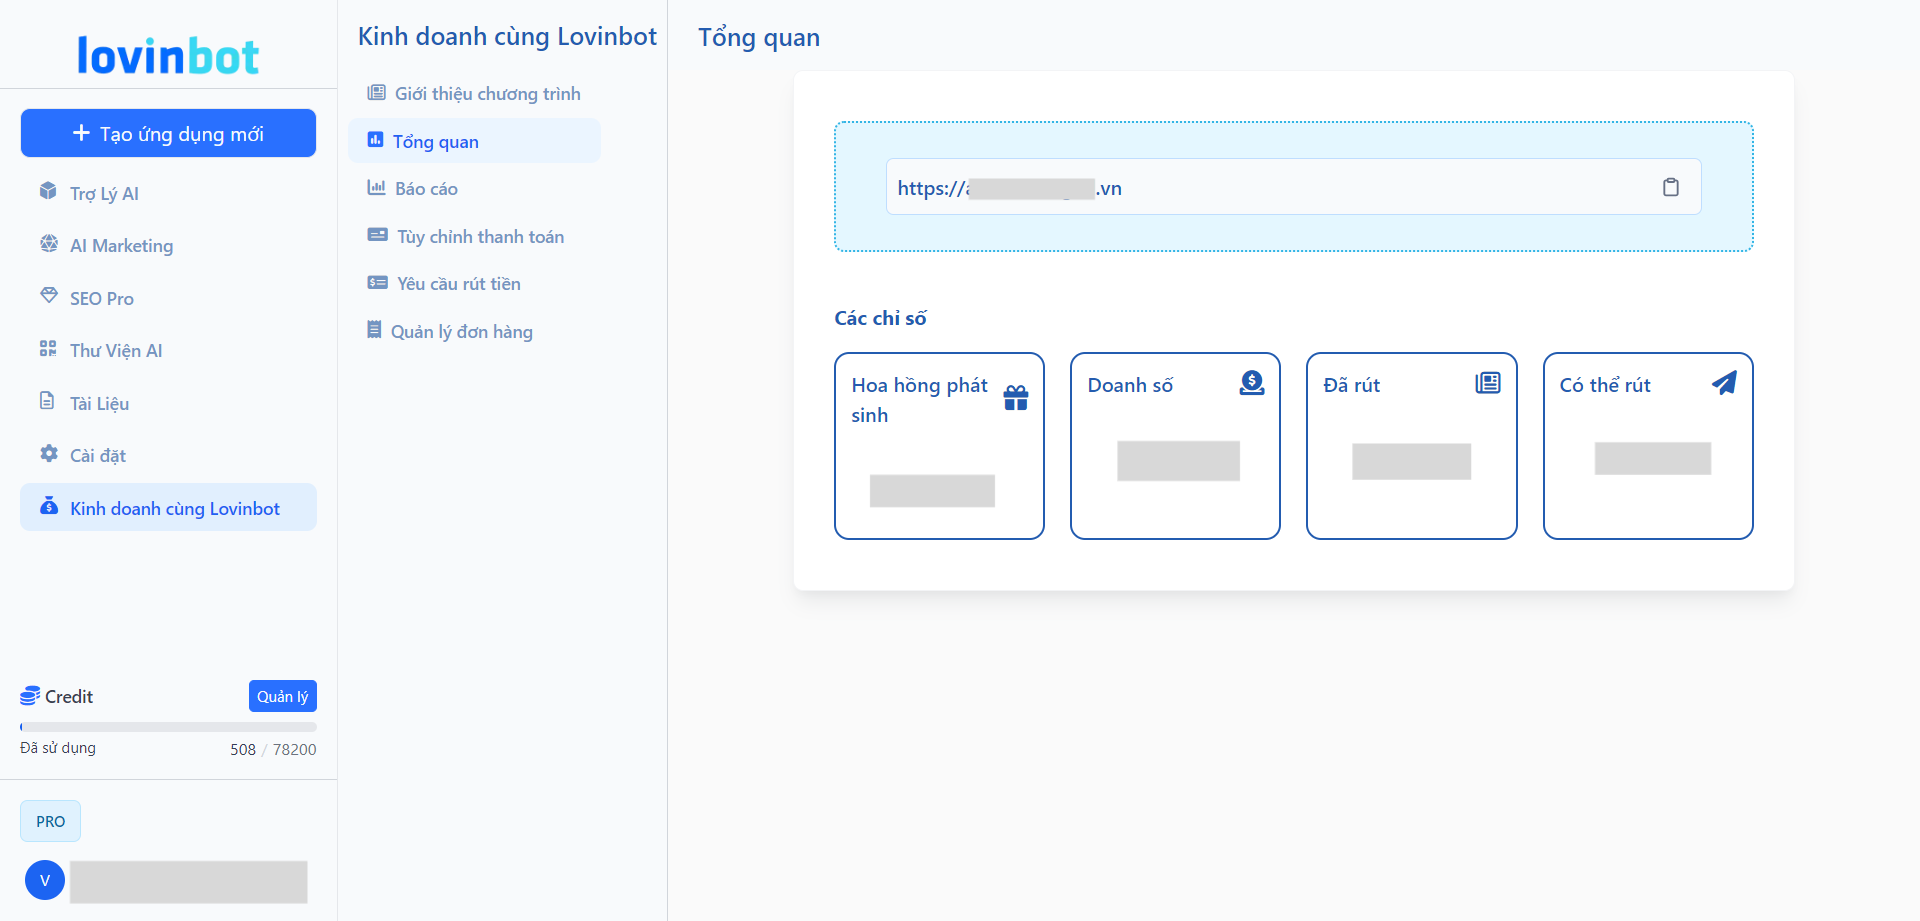Click the dollar coin icon on Doanh số

1252,383
